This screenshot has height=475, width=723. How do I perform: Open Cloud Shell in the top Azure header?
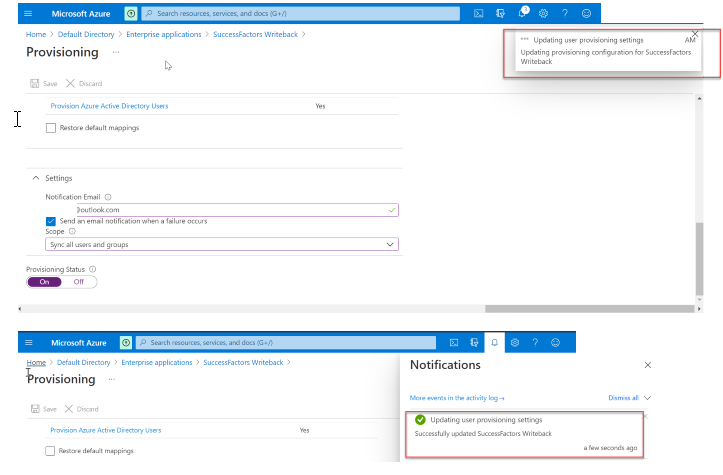479,13
